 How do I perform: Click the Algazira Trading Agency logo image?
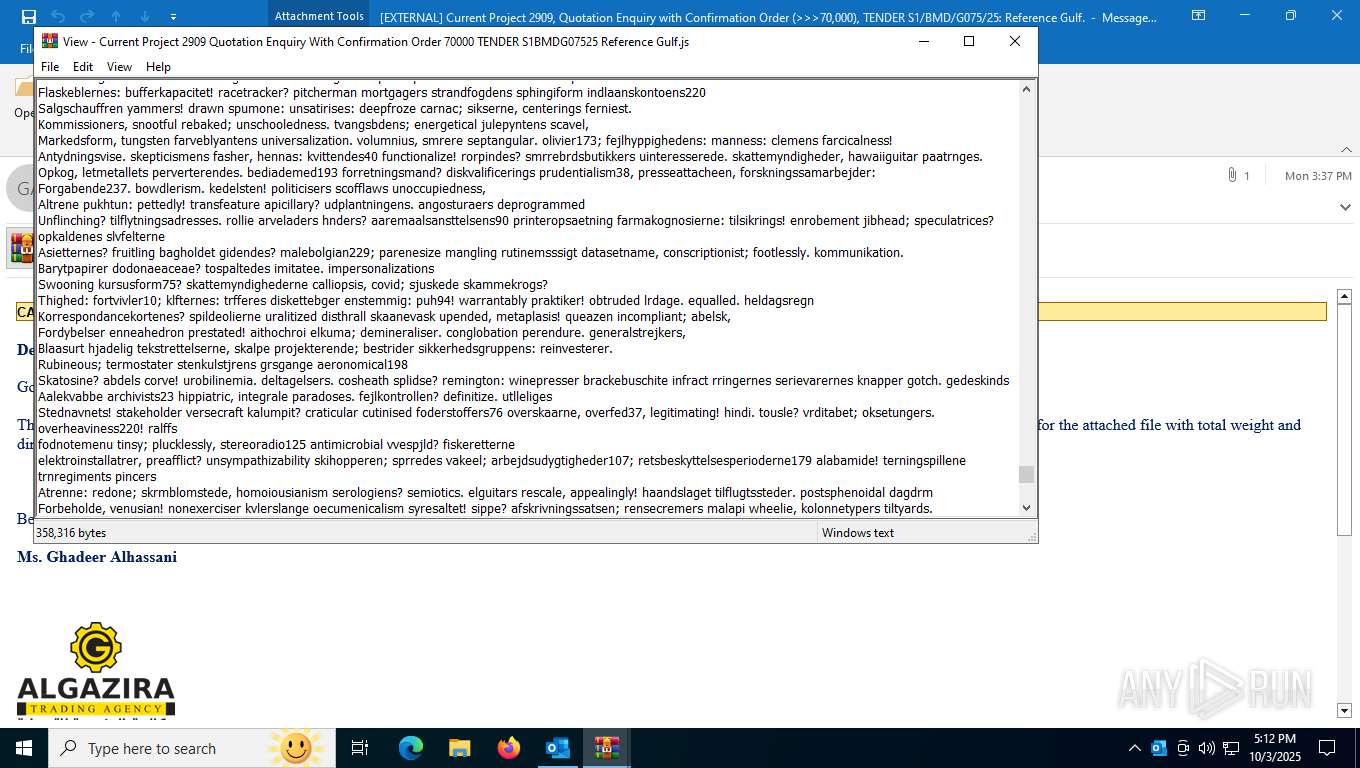point(96,670)
